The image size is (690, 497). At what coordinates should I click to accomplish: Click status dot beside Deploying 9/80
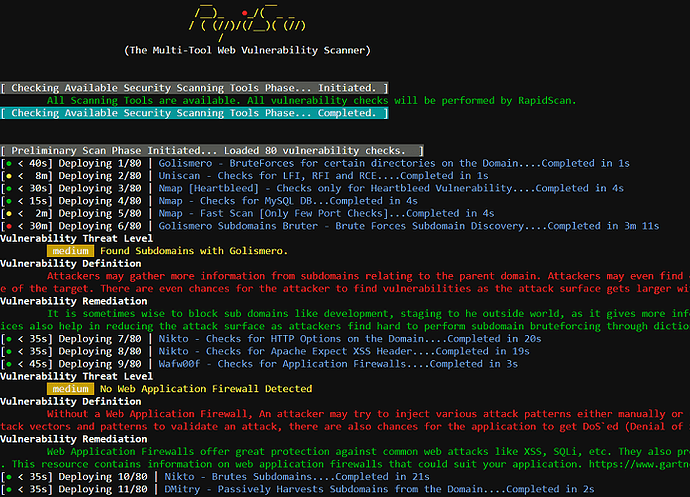[x=10, y=364]
